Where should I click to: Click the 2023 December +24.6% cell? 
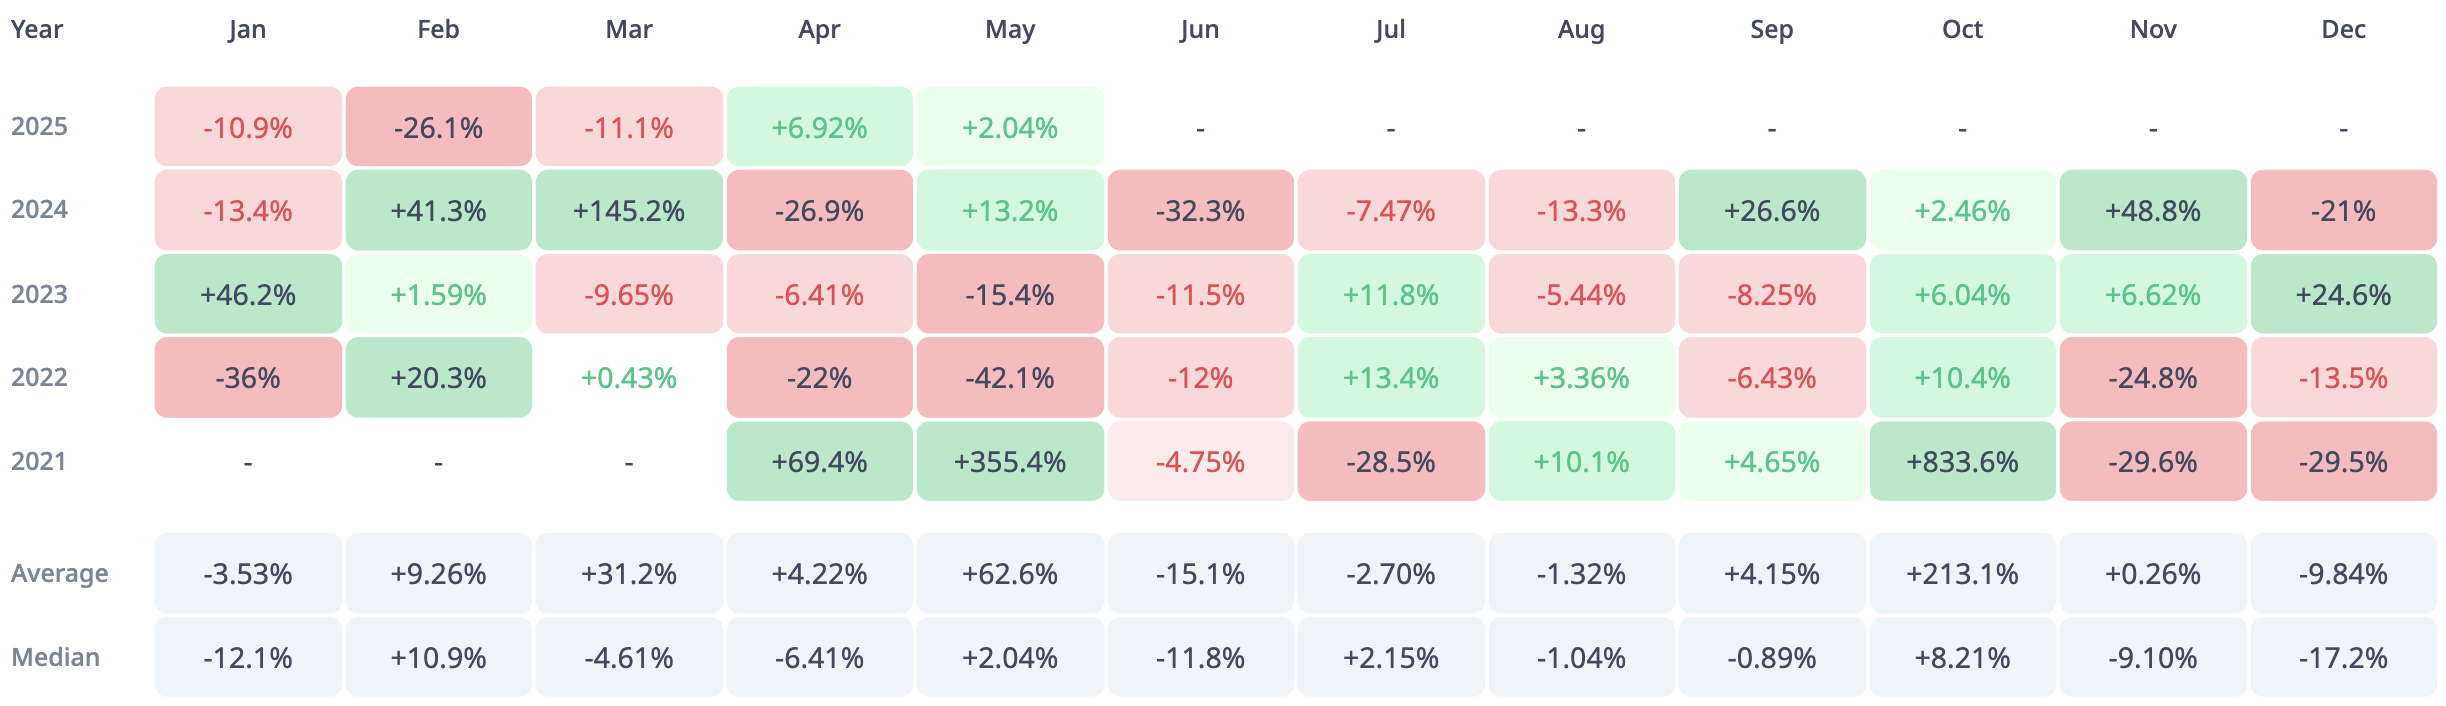click(2343, 295)
